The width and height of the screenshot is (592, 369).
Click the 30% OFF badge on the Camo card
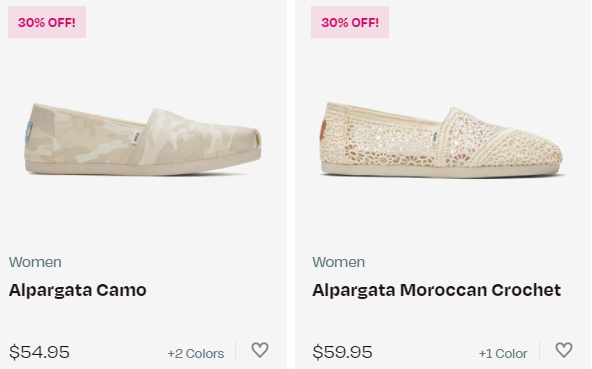47,22
